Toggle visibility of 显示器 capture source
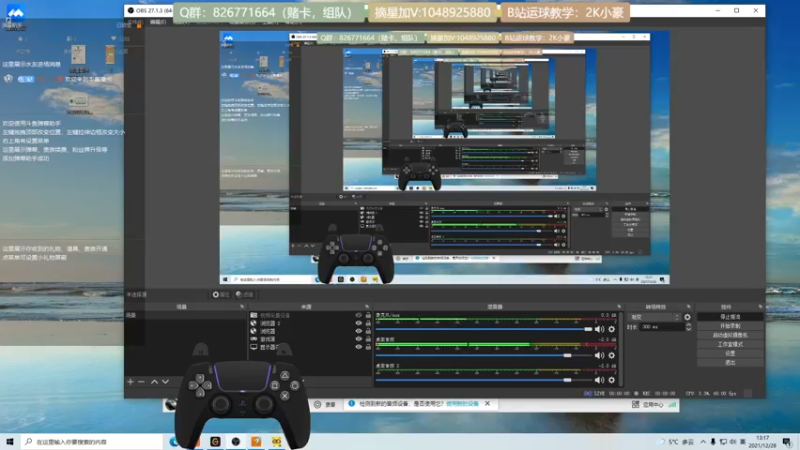 click(x=359, y=347)
